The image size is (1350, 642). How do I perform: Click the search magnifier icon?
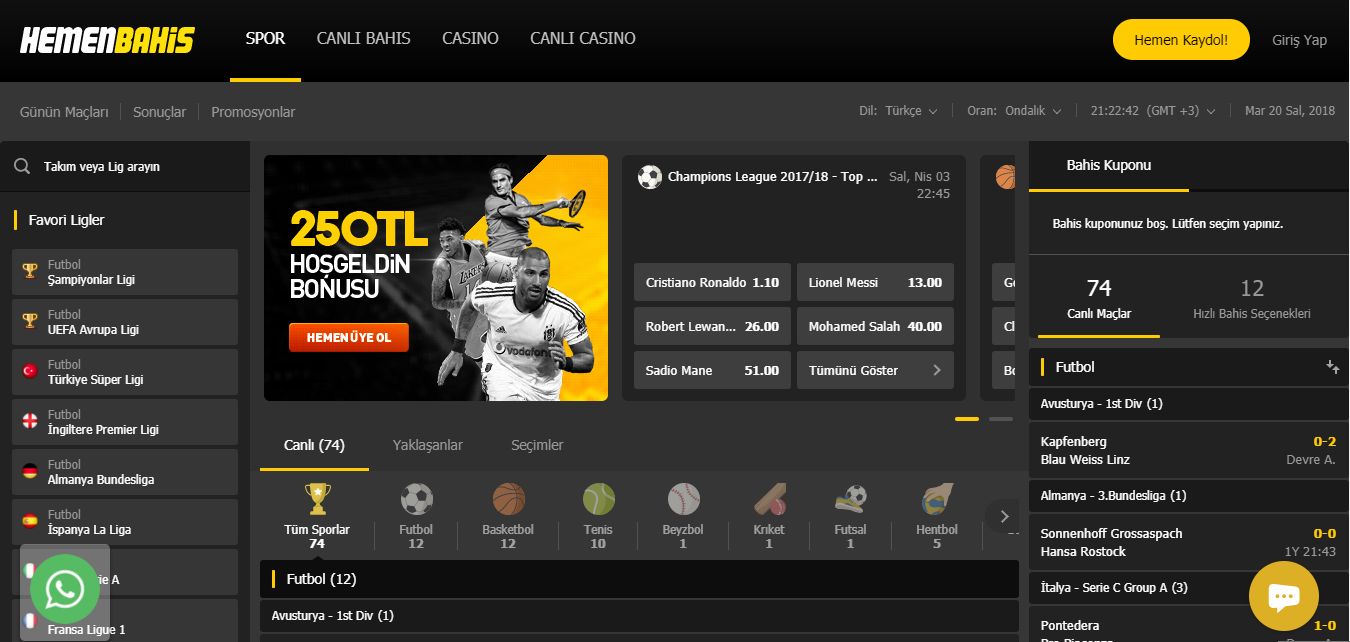tap(22, 167)
